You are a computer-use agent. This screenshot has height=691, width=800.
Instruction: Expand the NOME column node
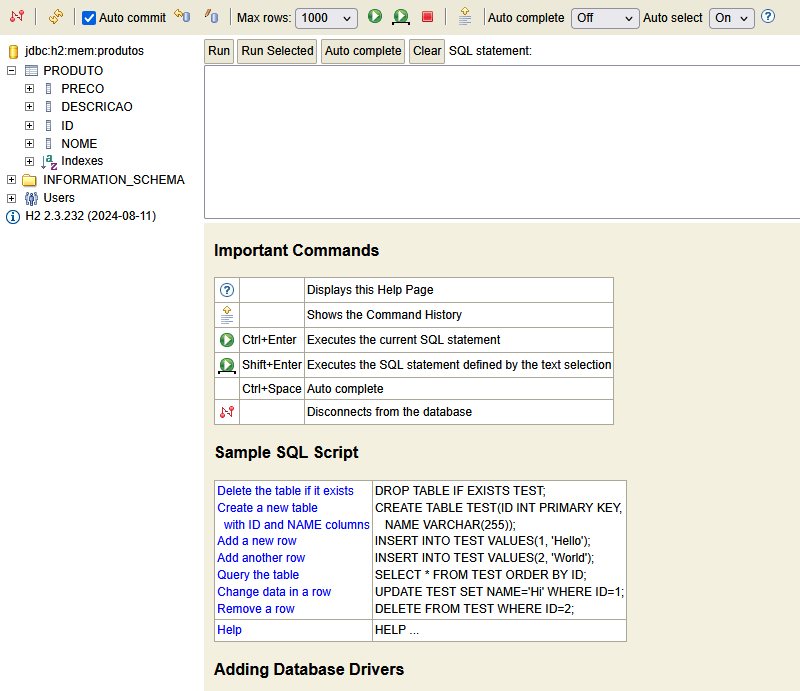(x=30, y=143)
